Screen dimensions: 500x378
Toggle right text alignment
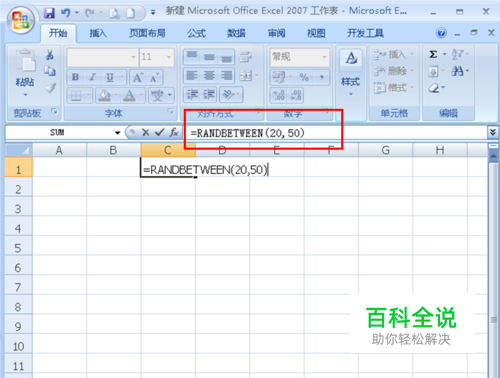click(226, 76)
